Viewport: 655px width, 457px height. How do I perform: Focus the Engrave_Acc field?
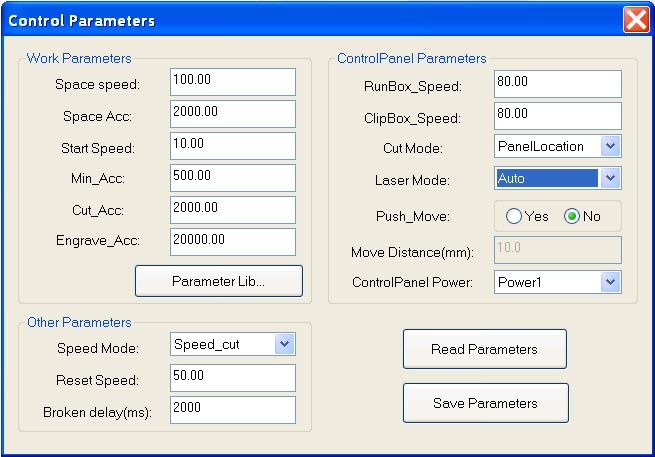[x=232, y=242]
